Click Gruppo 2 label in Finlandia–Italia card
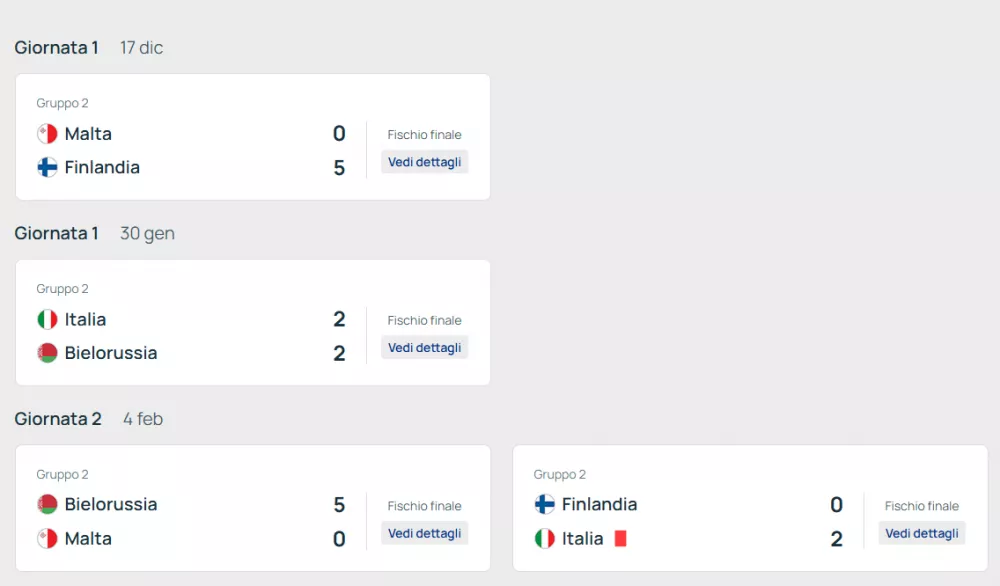The width and height of the screenshot is (1000, 586). pyautogui.click(x=560, y=475)
